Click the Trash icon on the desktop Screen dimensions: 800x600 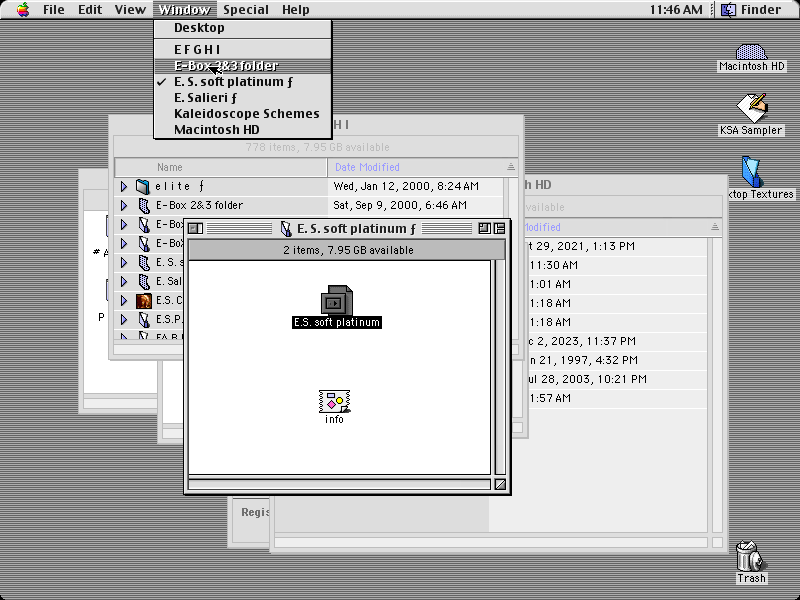click(750, 557)
